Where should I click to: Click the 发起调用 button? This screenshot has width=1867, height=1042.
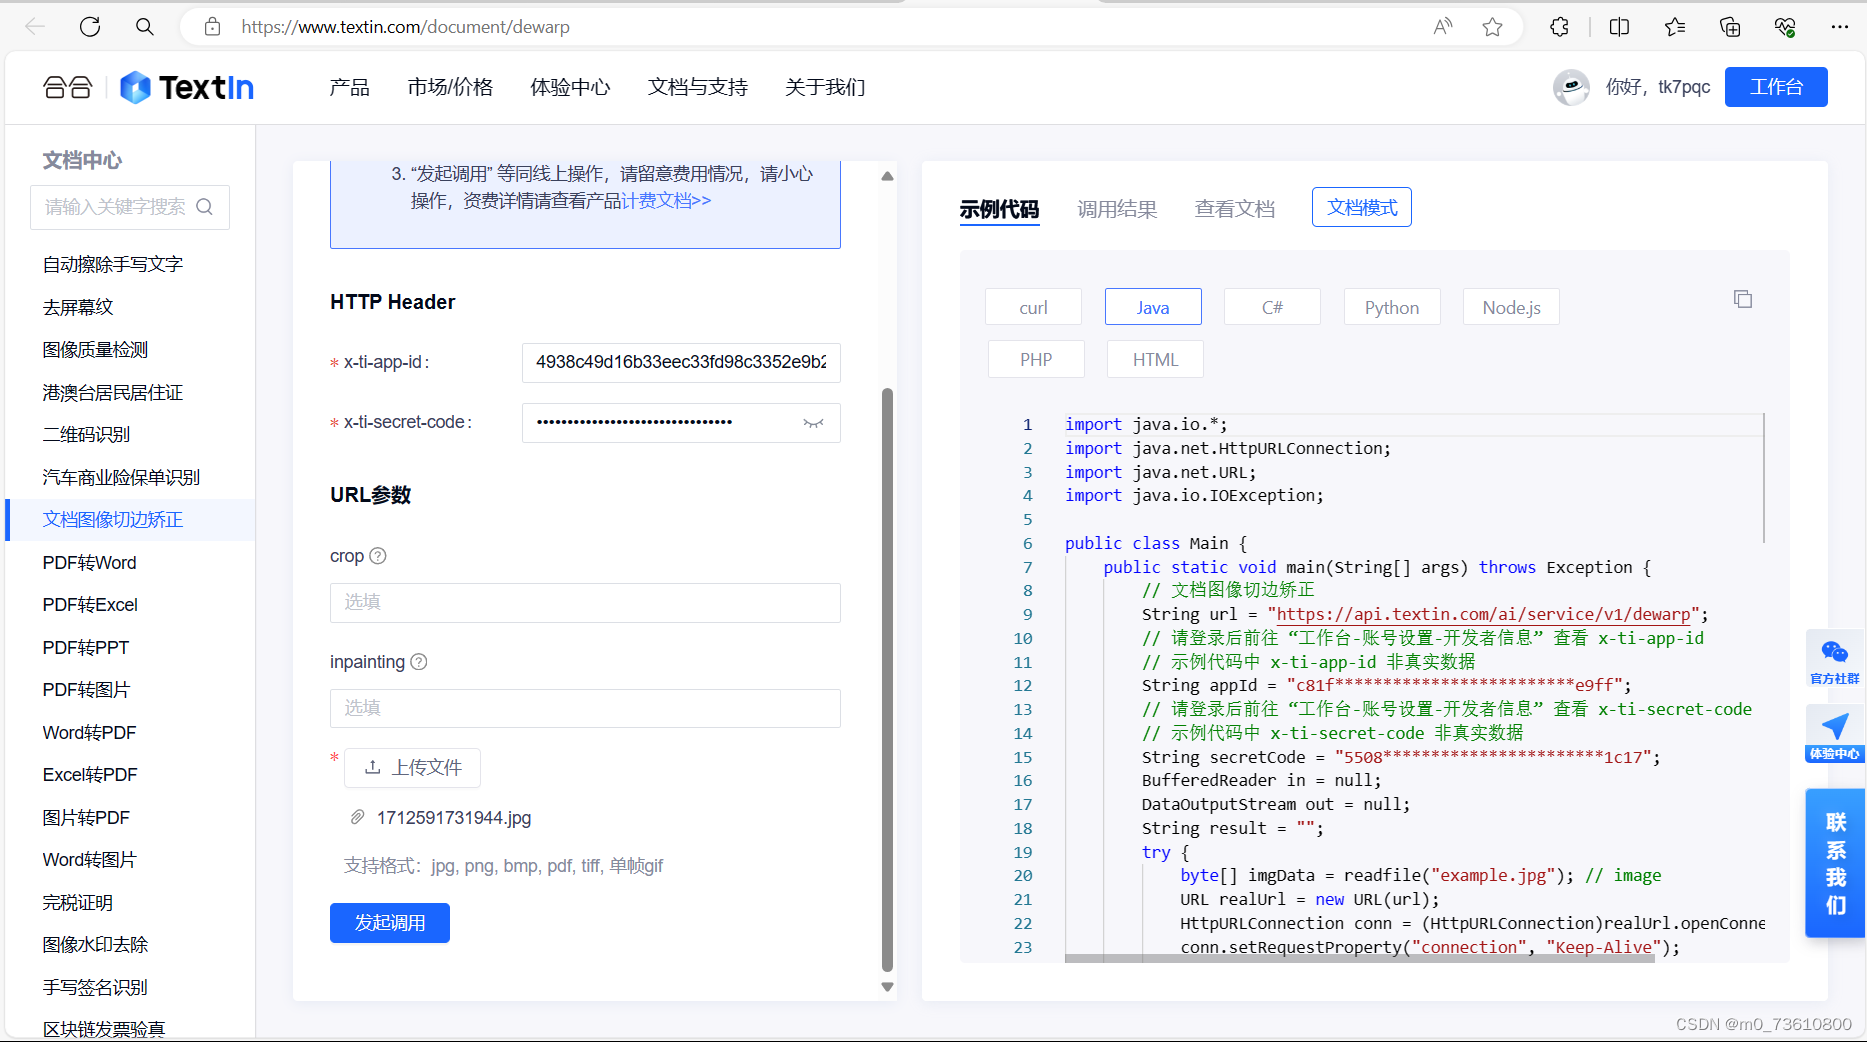[x=389, y=922]
